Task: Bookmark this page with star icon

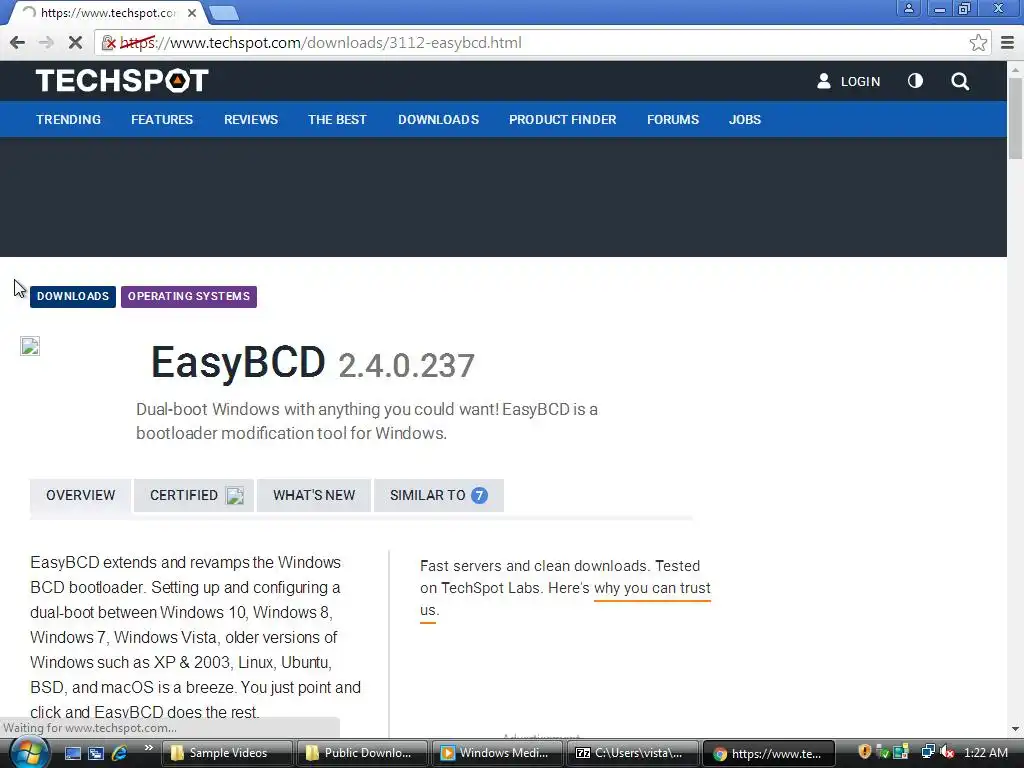Action: pos(978,43)
